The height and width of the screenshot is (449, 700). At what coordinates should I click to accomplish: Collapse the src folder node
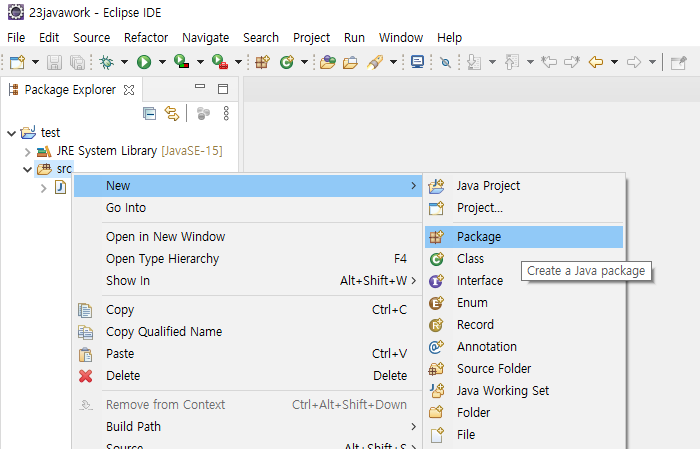coord(27,170)
